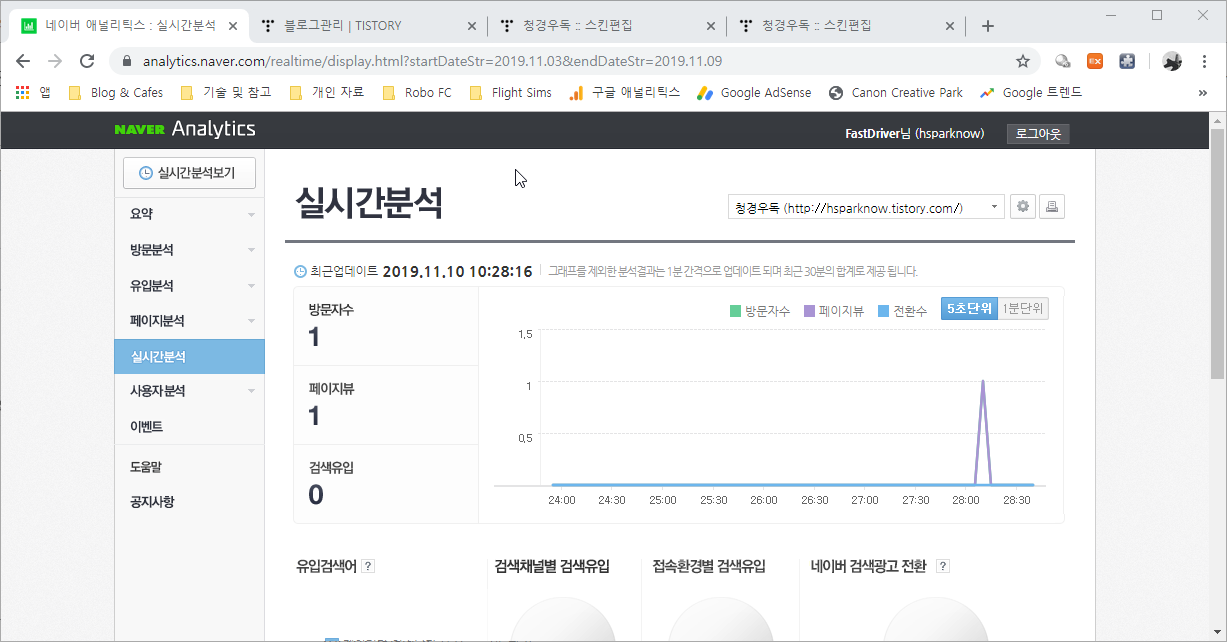Show more bookmarks with the chevron
Image resolution: width=1227 pixels, height=642 pixels.
(1202, 92)
